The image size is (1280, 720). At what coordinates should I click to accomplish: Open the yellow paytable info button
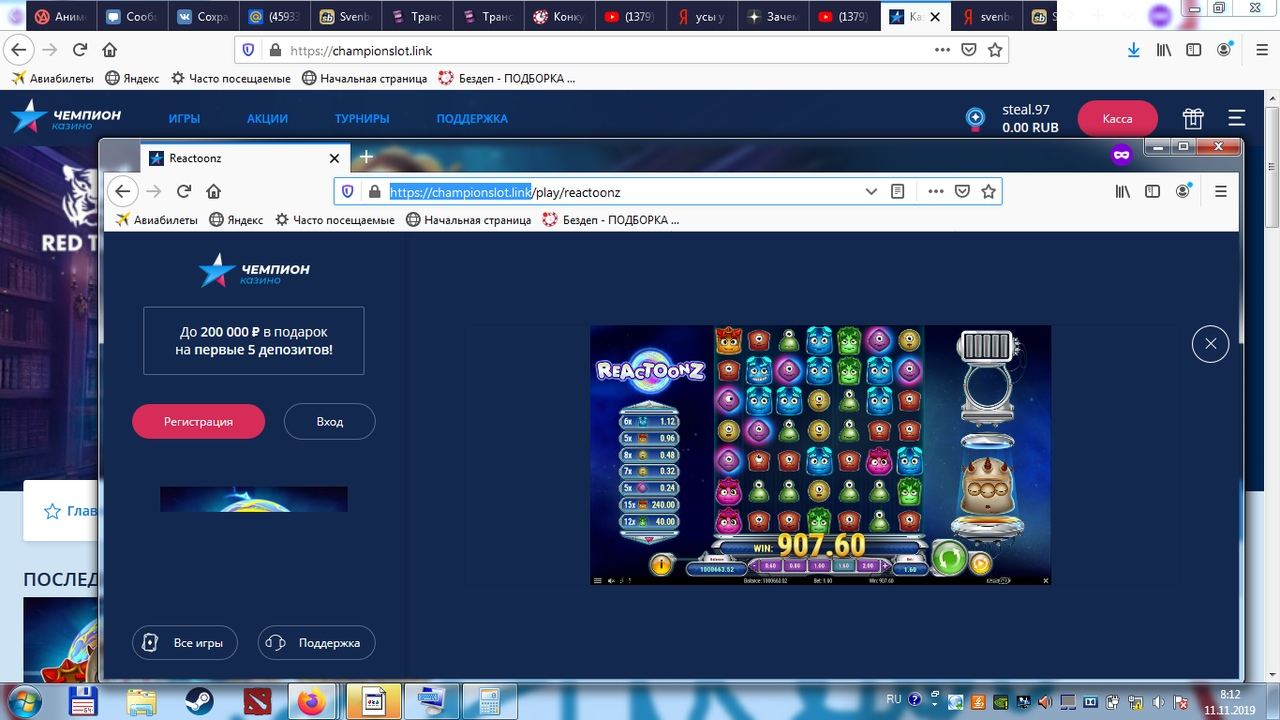661,565
